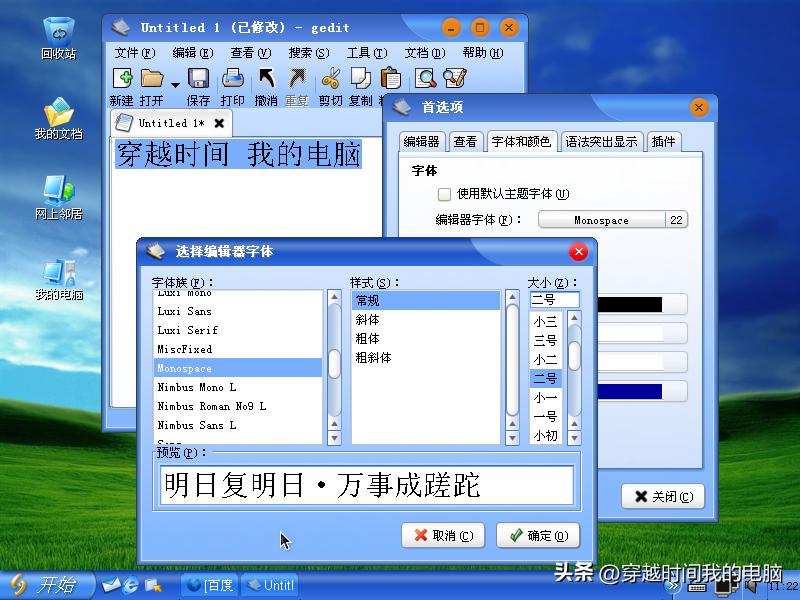This screenshot has height=600, width=800.
Task: Choose the 二号 font size in the list
Action: coord(545,378)
